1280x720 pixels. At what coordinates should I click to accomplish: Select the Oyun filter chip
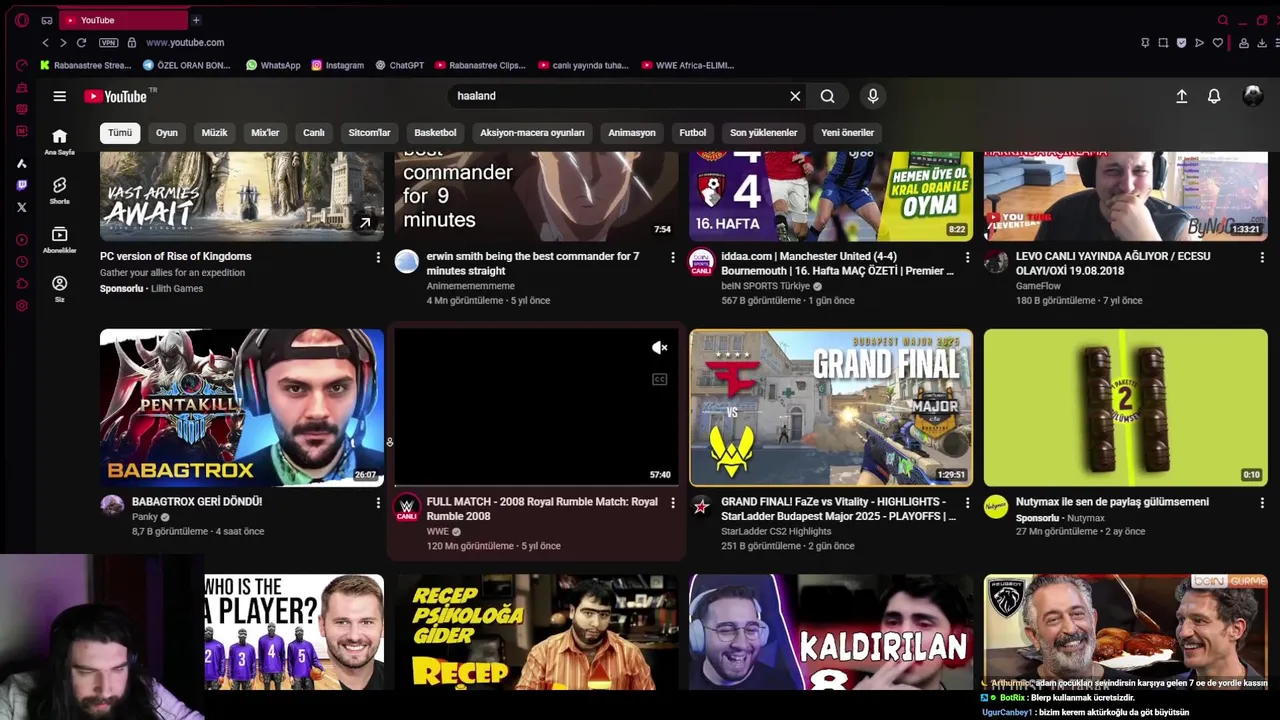(x=167, y=132)
